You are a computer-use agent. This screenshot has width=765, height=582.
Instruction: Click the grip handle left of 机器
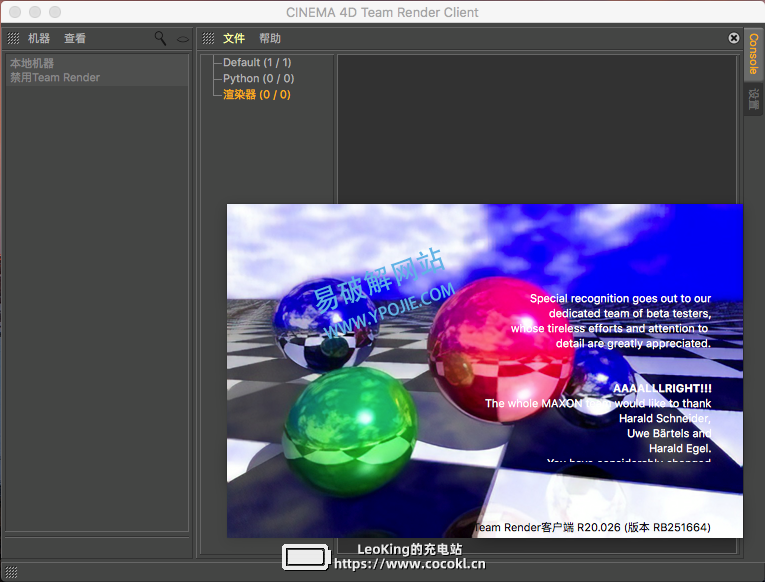point(14,38)
